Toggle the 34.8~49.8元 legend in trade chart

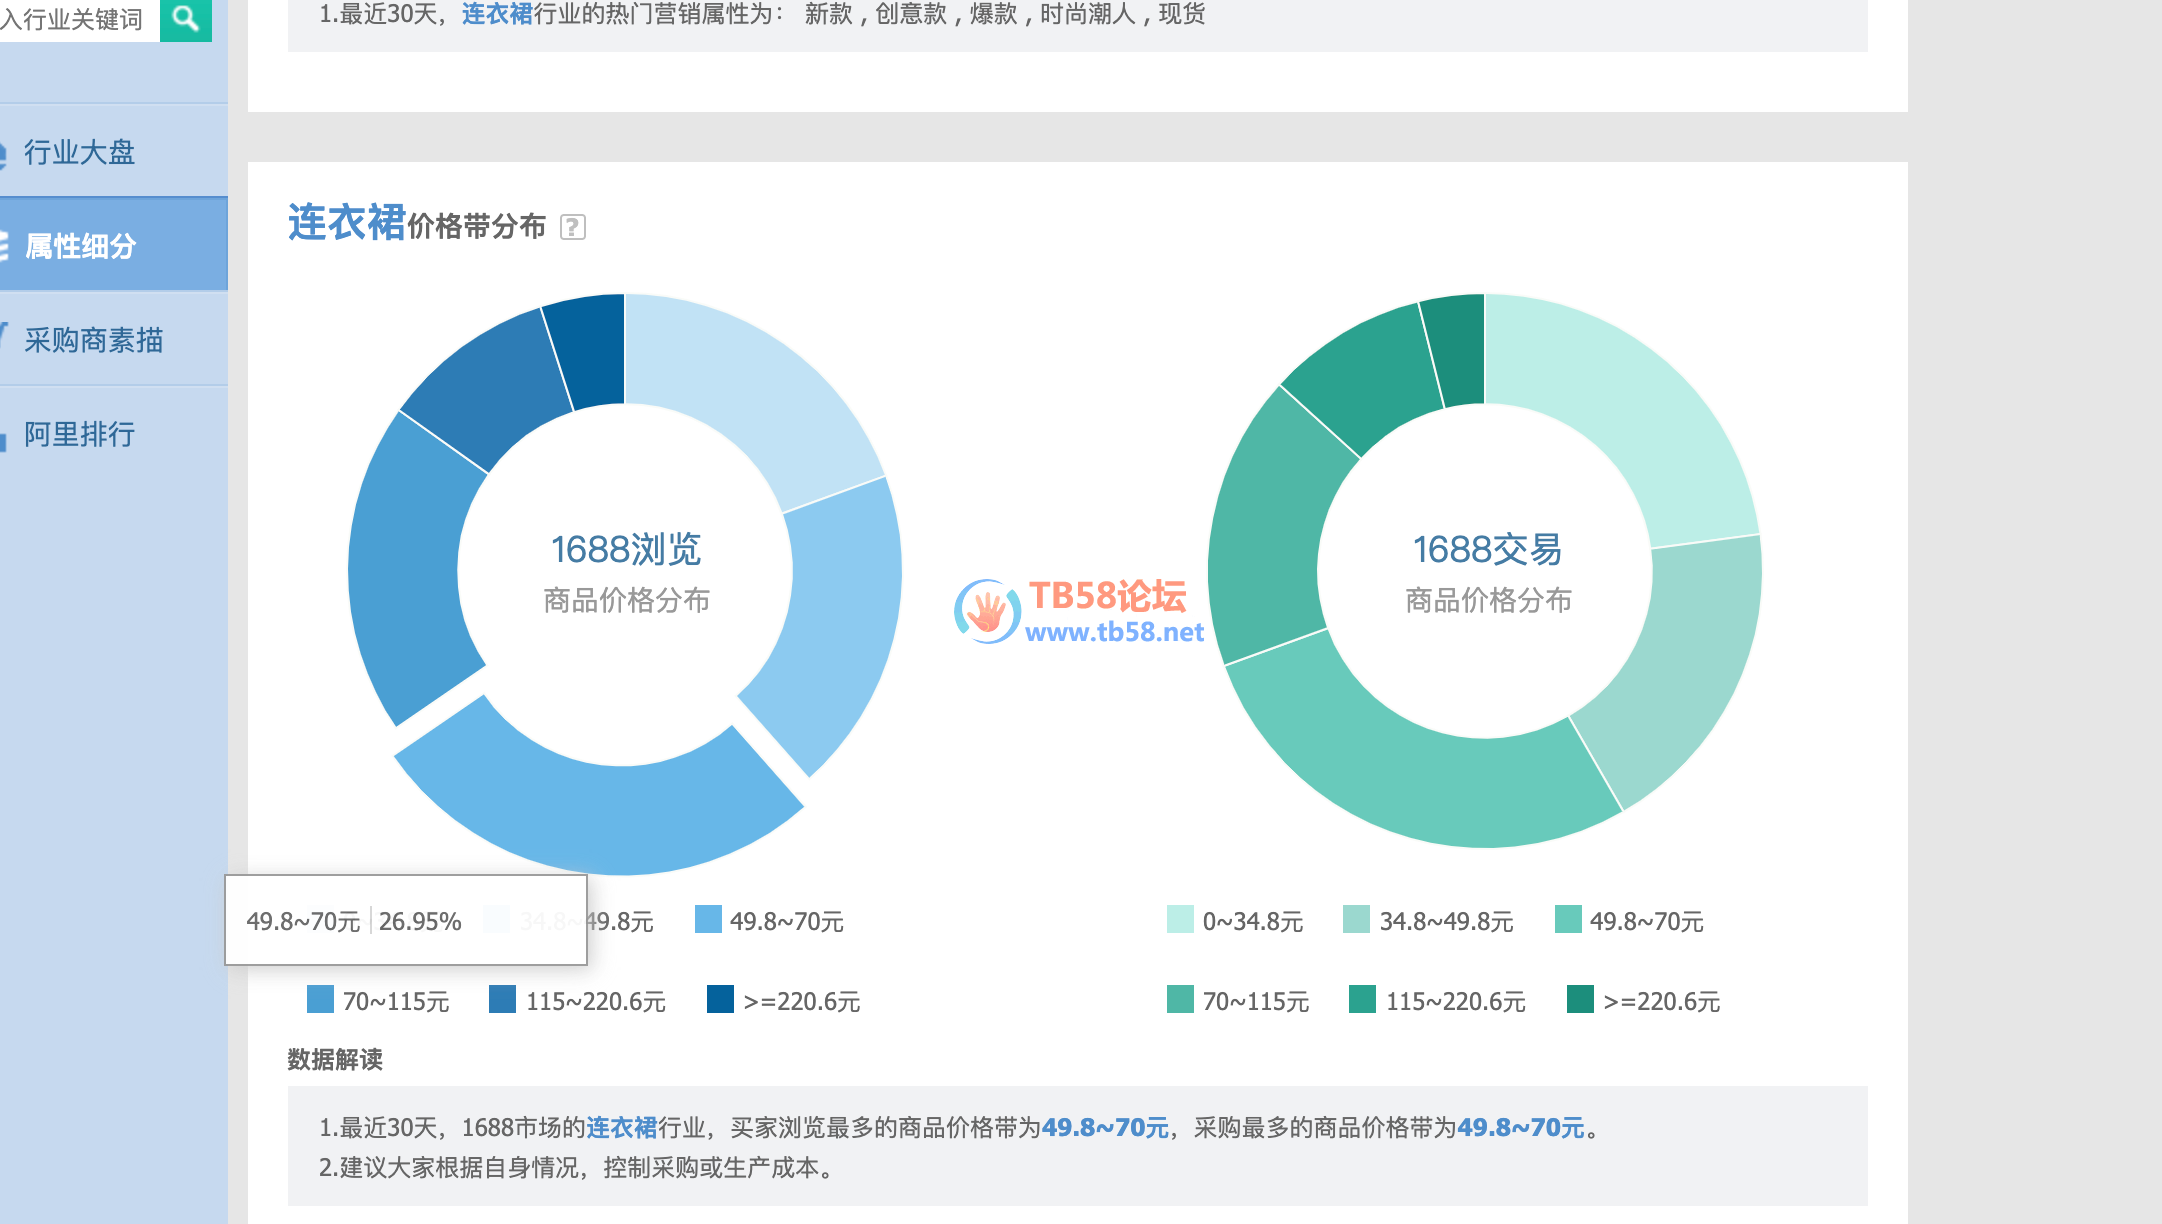pyautogui.click(x=1428, y=920)
